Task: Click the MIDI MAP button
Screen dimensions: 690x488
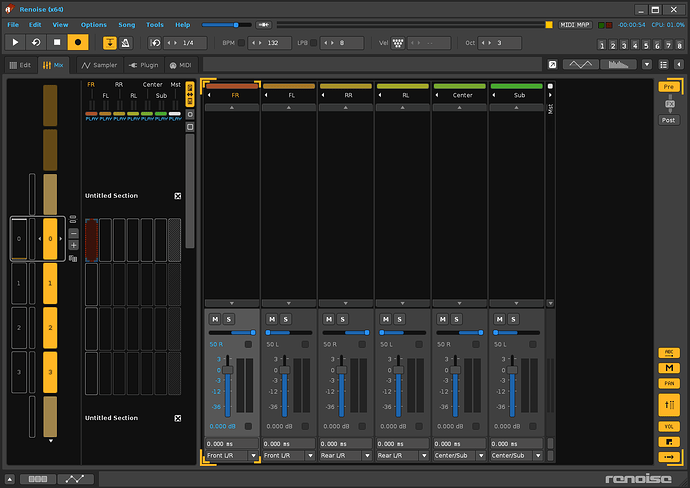Action: [575, 25]
